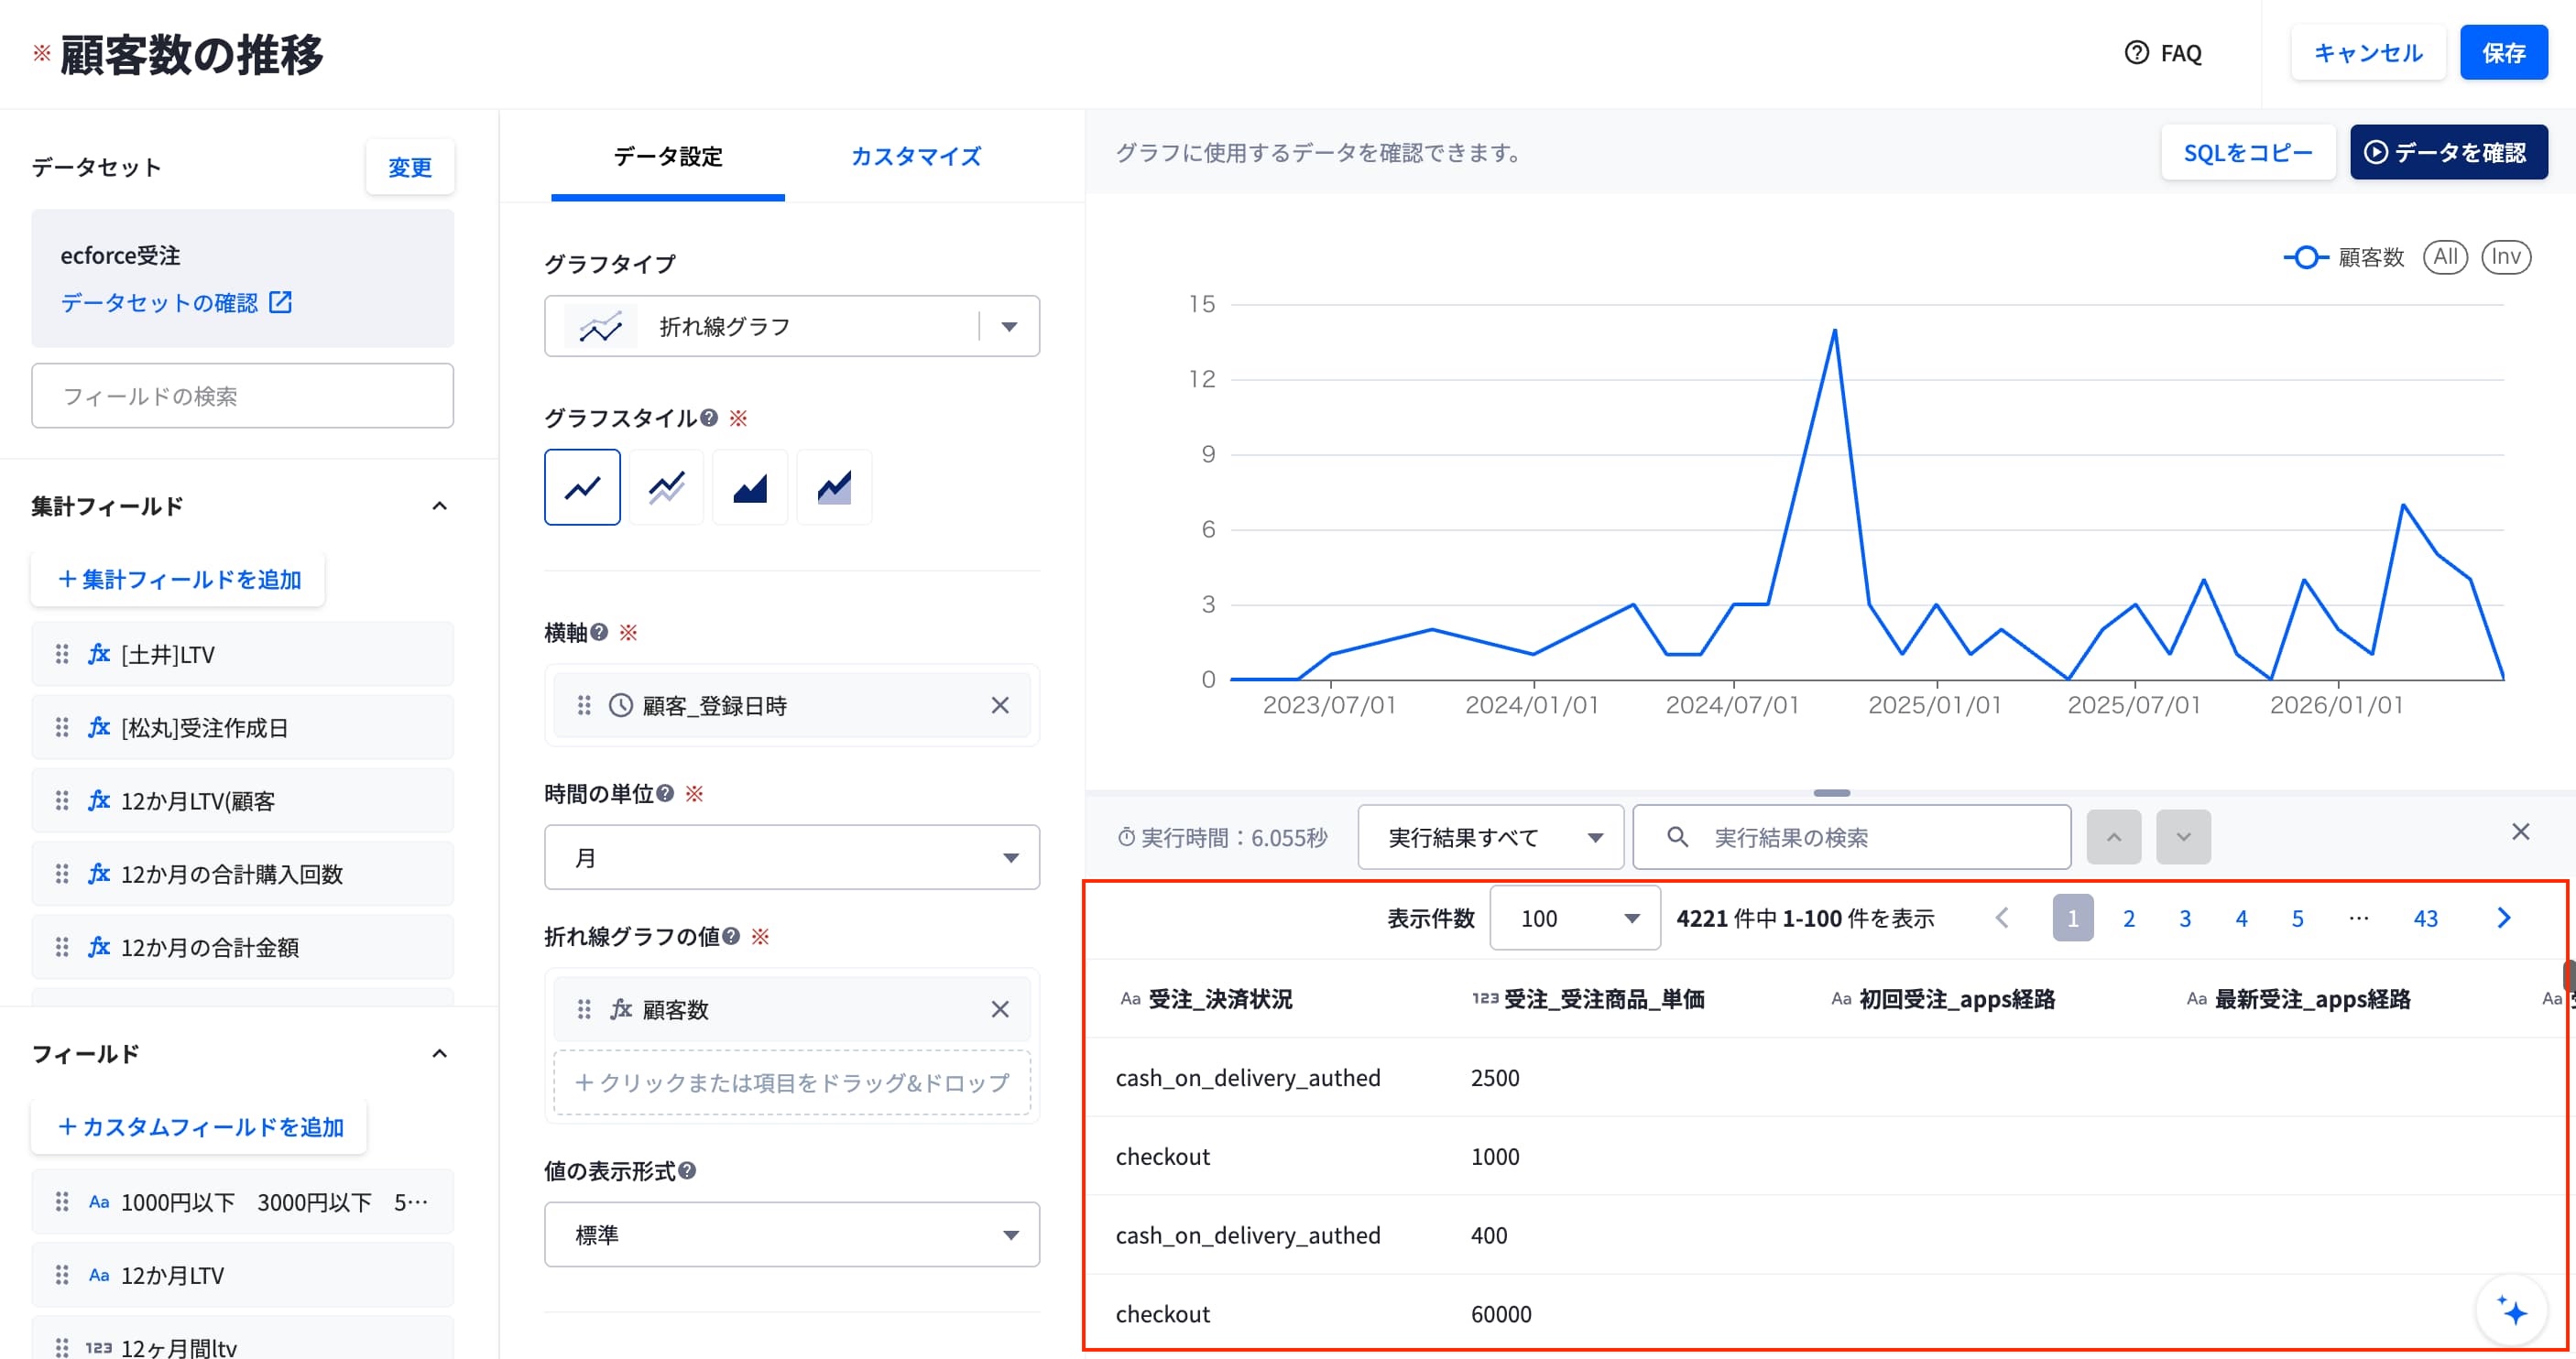Click the drag handle of 12か月LTV(顧客

62,800
